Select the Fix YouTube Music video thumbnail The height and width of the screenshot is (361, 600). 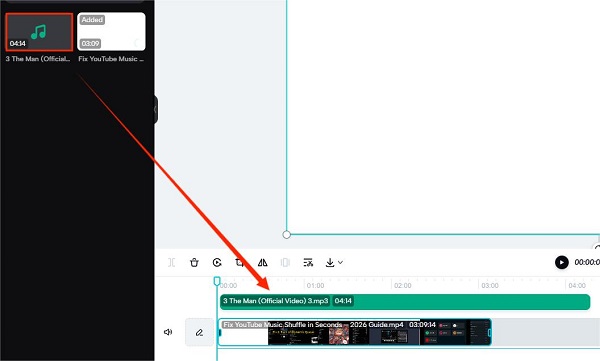[x=111, y=32]
